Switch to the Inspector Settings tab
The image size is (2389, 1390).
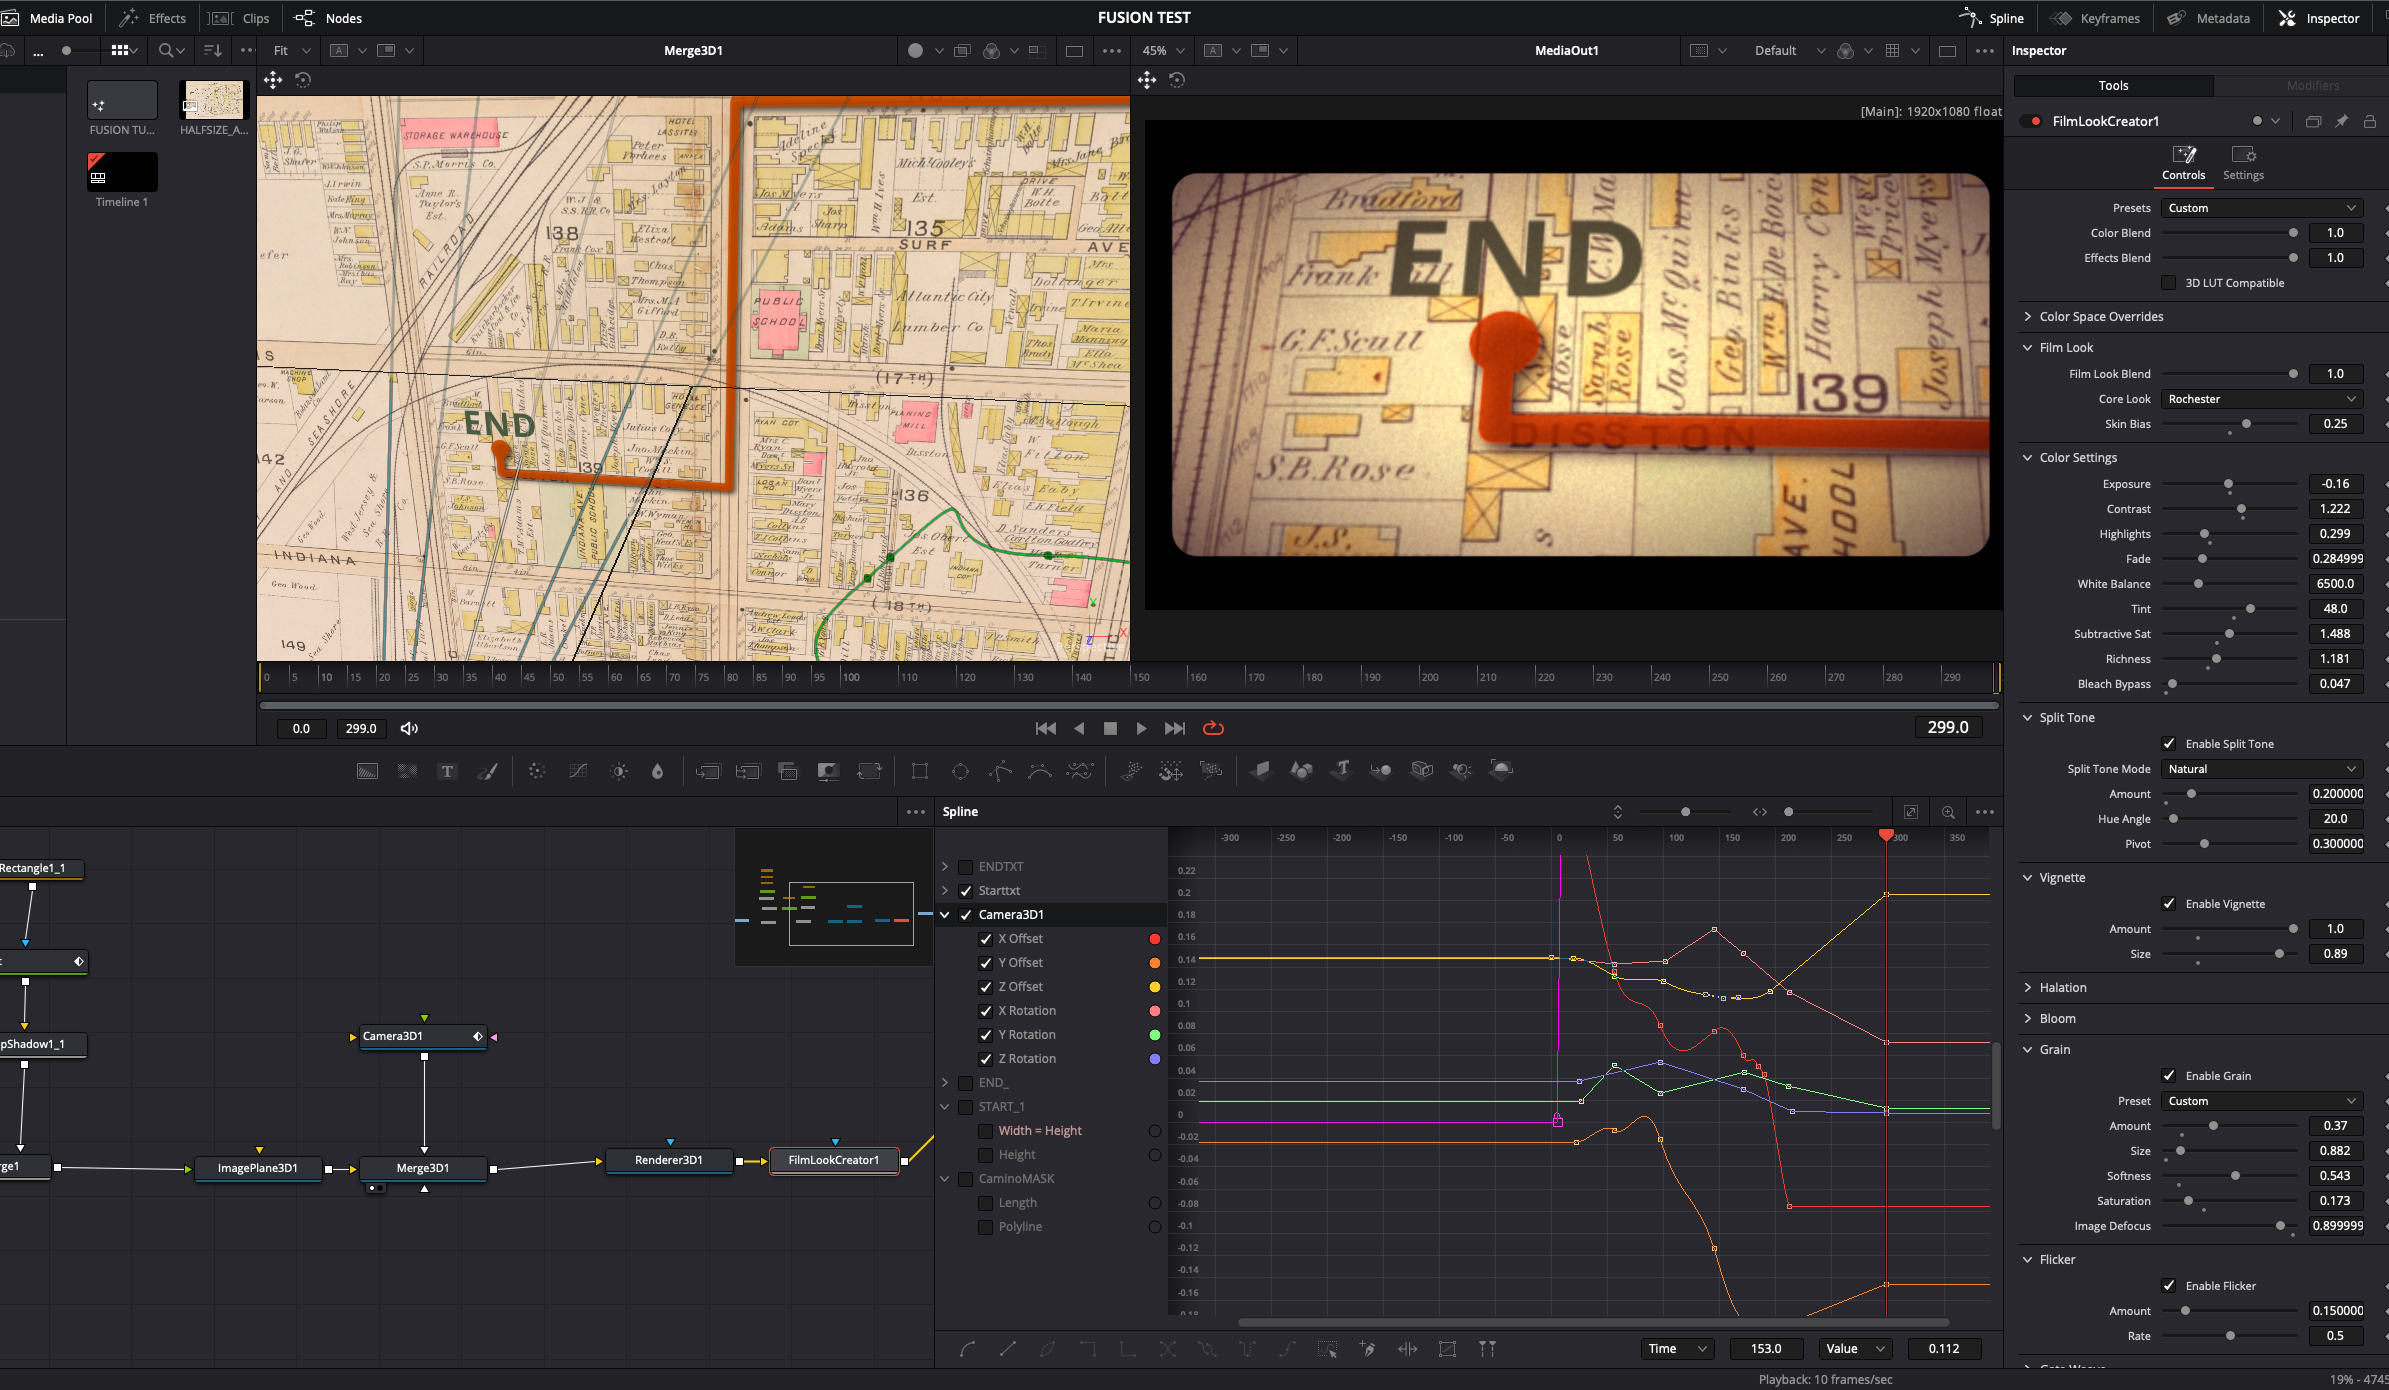[2243, 162]
